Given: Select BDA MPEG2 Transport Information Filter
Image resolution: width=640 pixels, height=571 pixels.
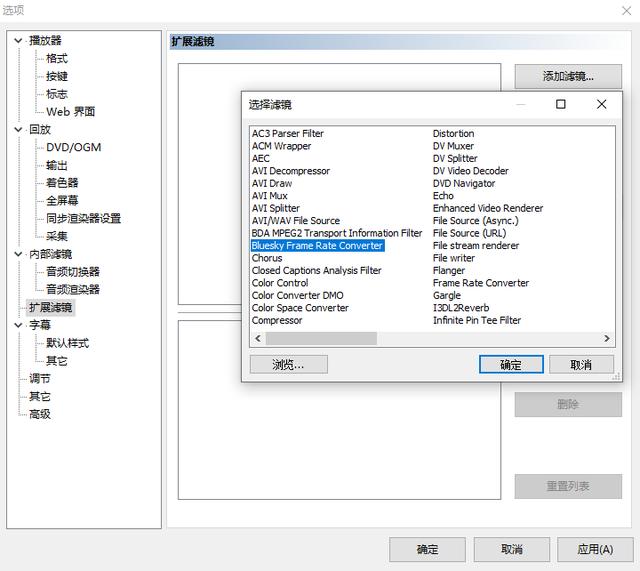Looking at the screenshot, I should 337,233.
